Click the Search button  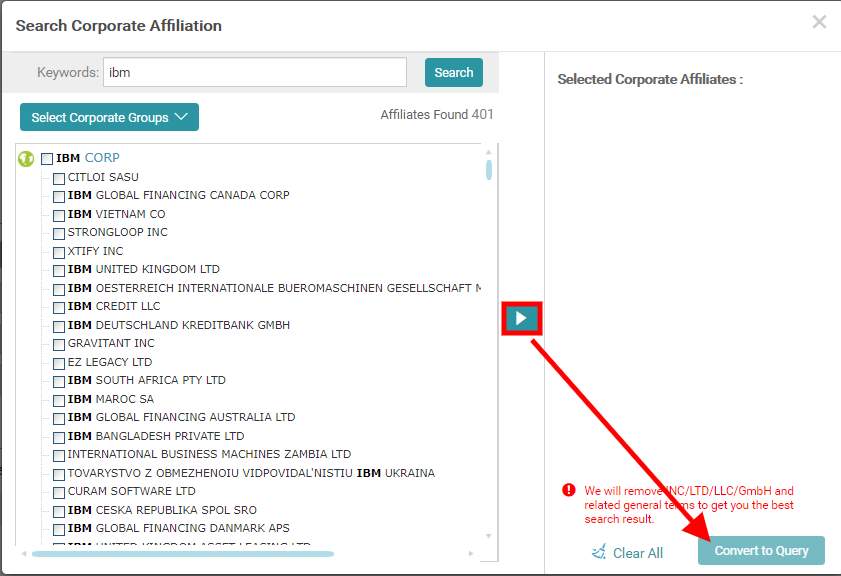454,72
